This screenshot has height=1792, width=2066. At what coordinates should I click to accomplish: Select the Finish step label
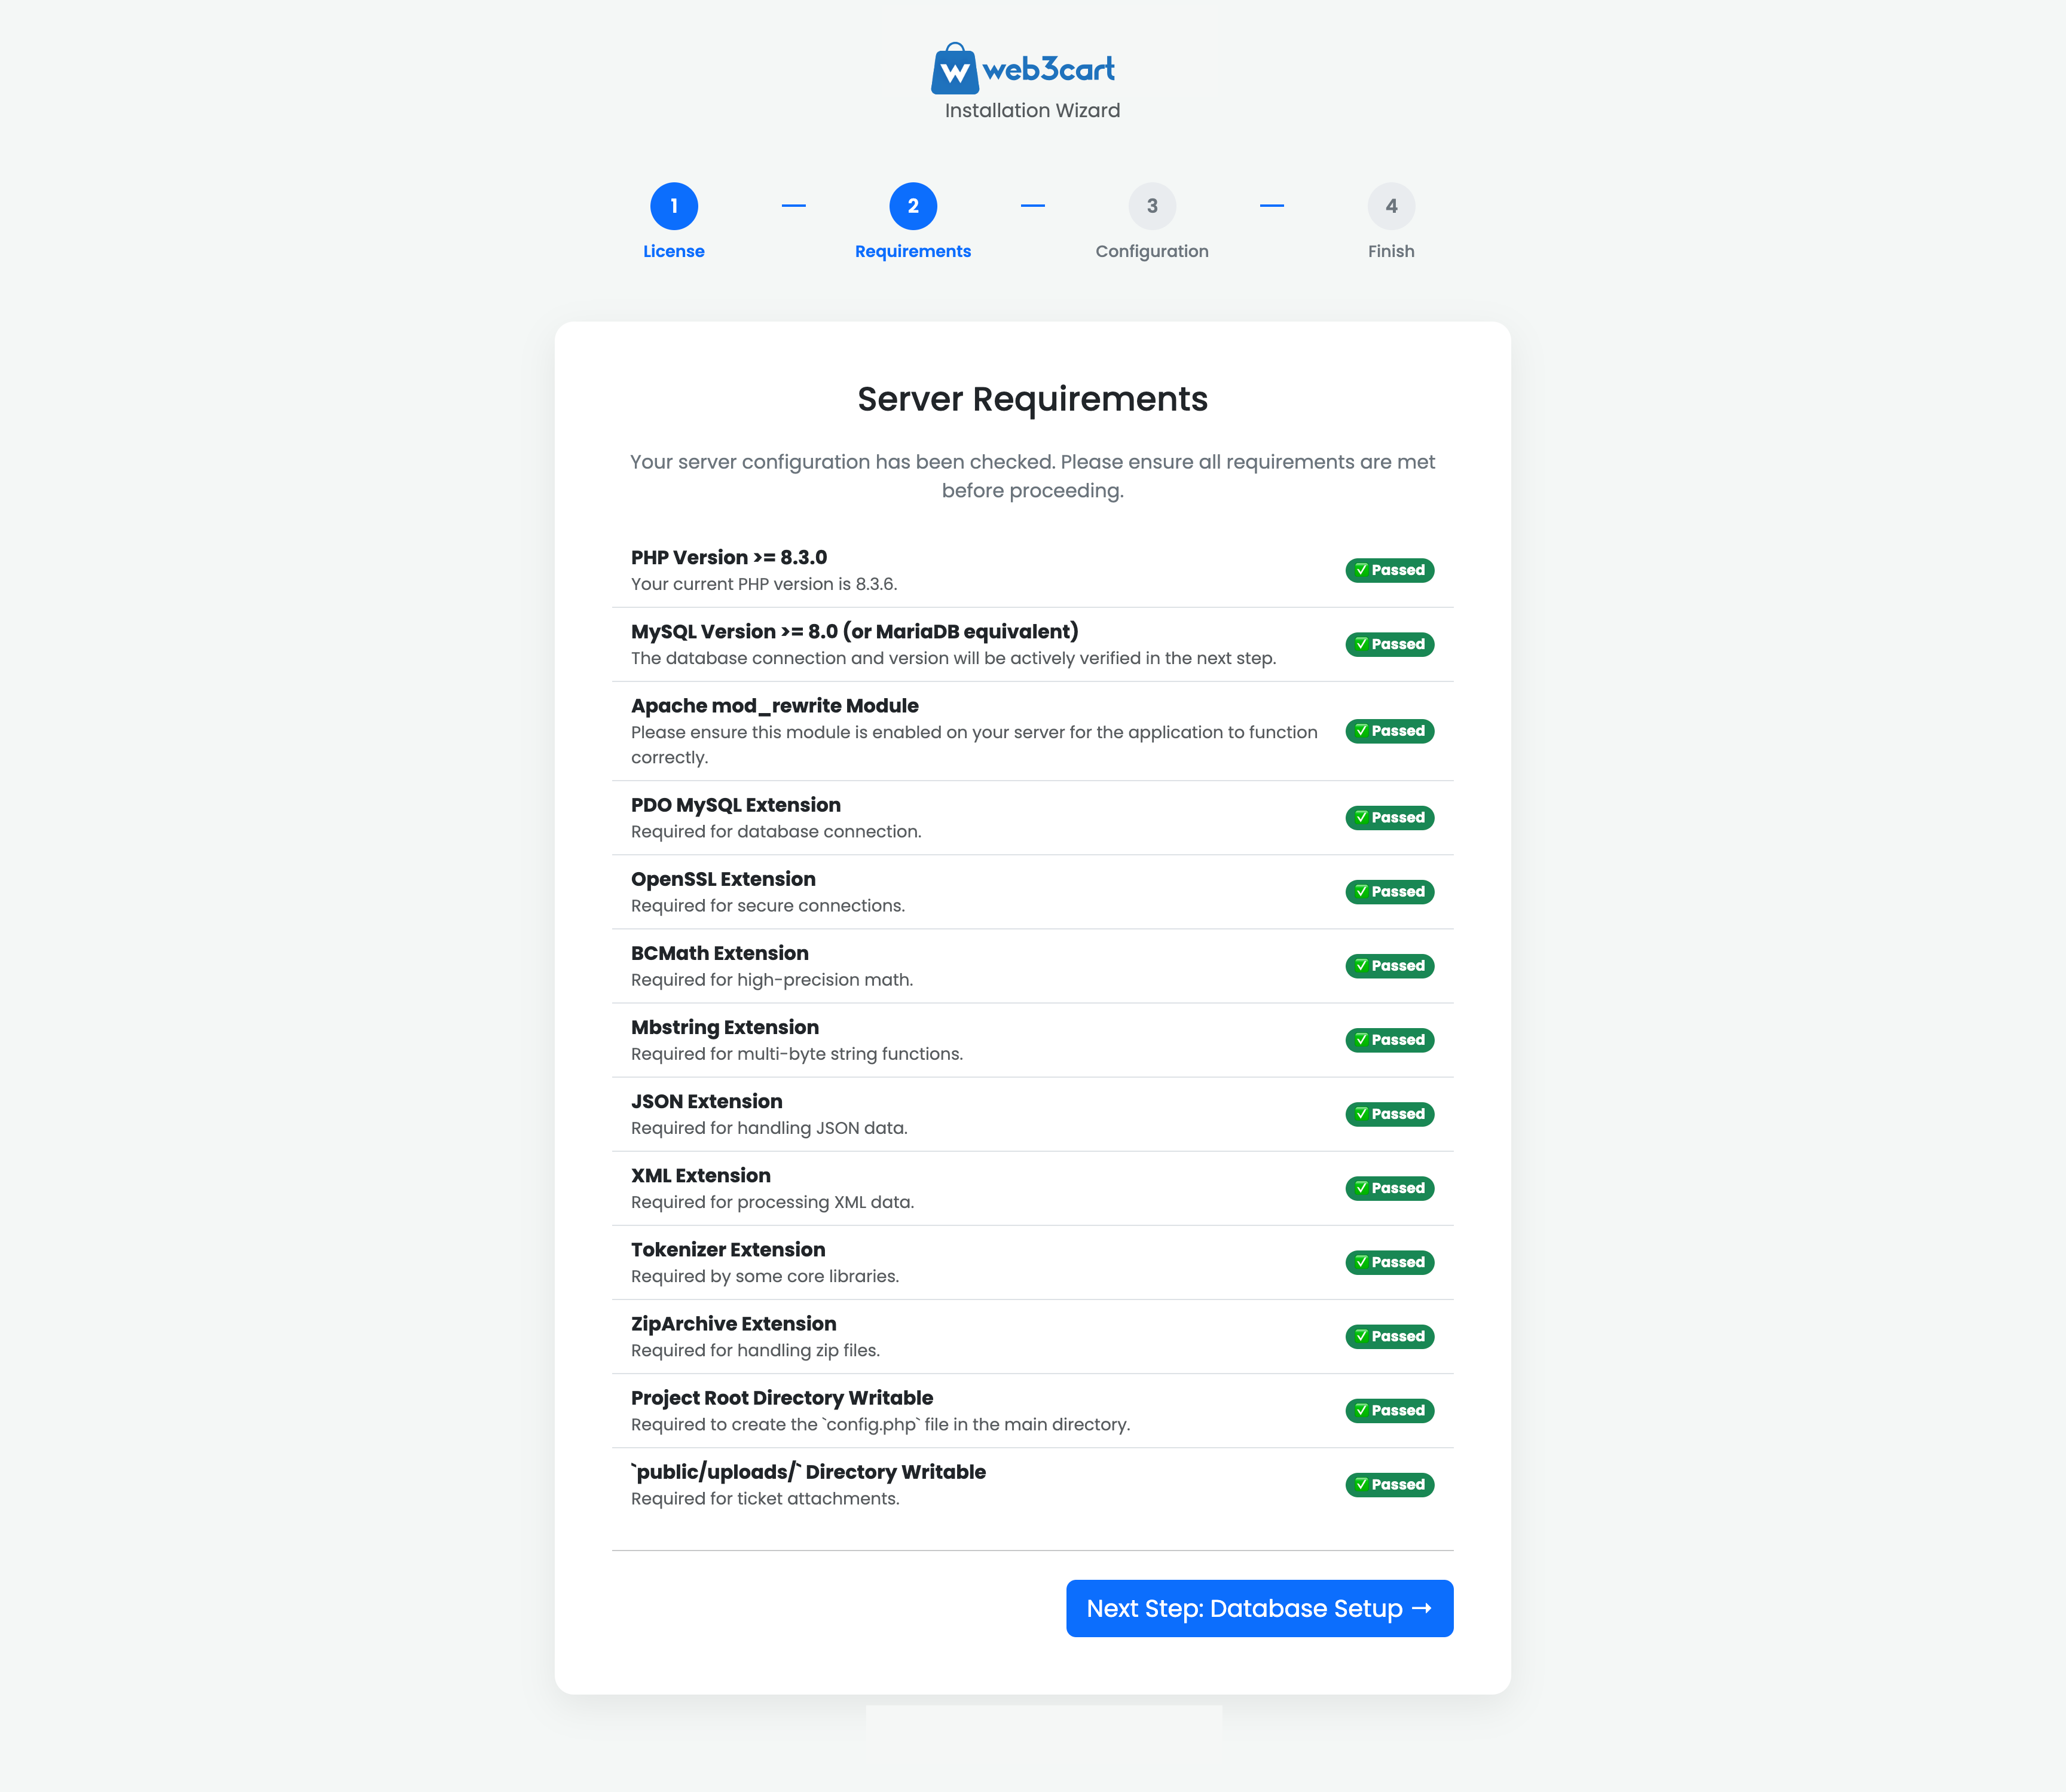pos(1390,251)
